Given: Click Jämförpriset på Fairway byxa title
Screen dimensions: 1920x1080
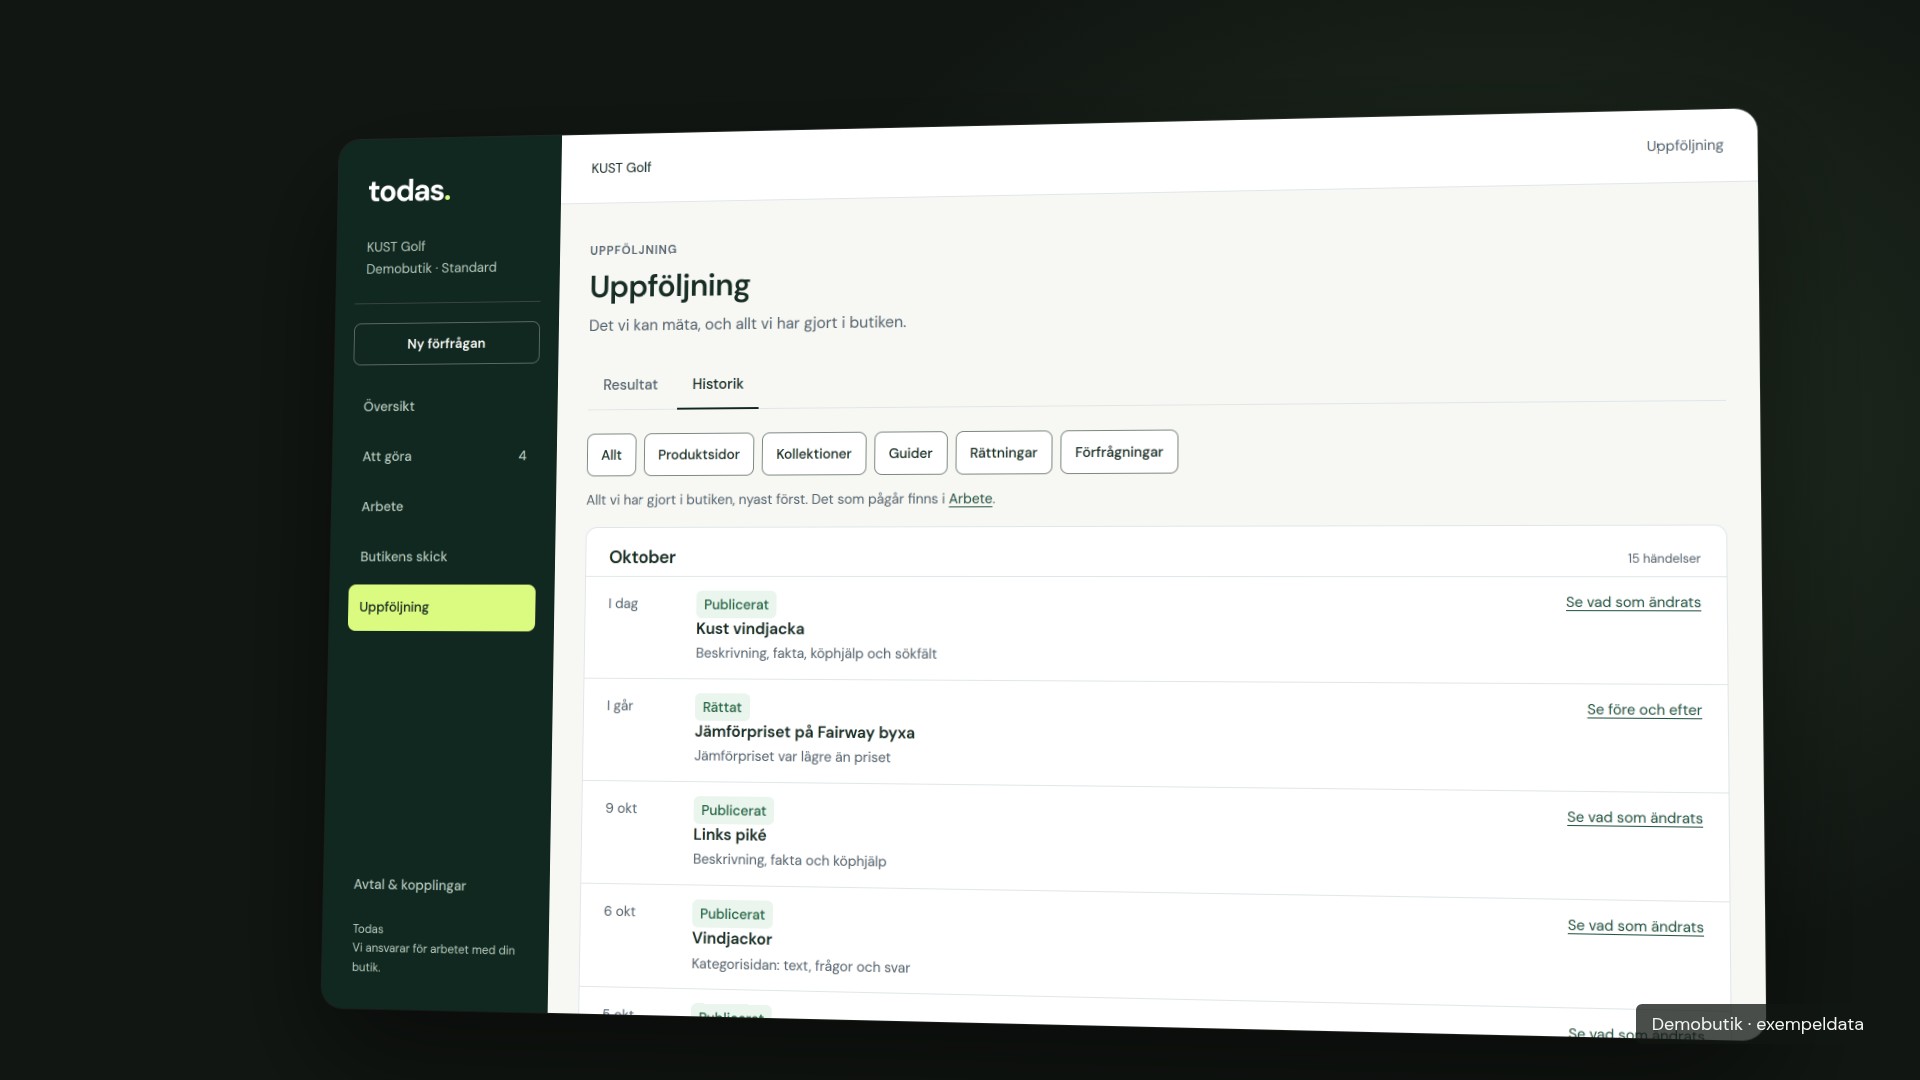Looking at the screenshot, I should click(x=804, y=732).
